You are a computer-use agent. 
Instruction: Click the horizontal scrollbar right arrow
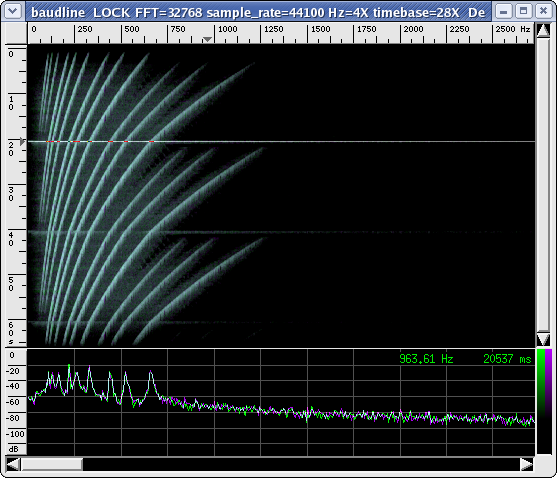pos(527,464)
